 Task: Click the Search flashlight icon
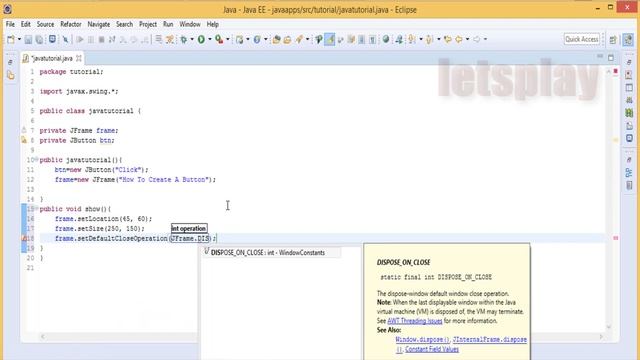(299, 40)
